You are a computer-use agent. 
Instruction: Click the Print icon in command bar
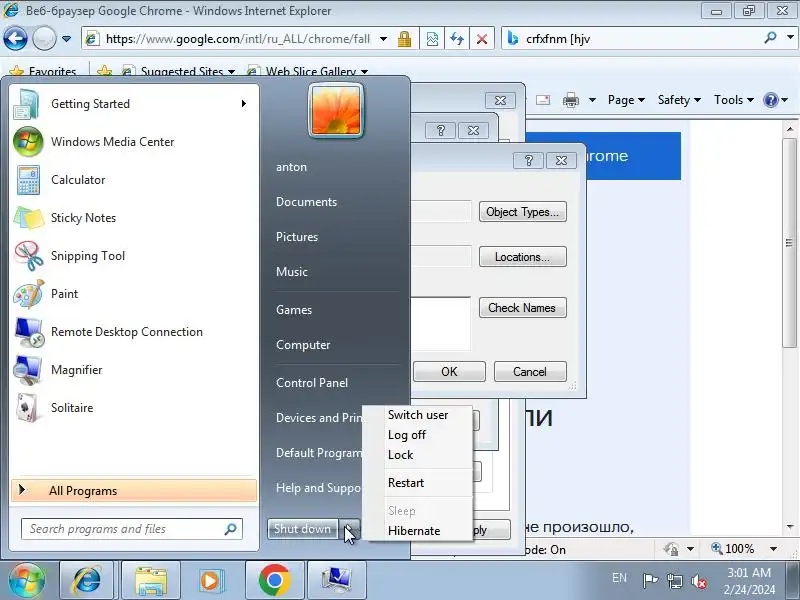pos(570,100)
